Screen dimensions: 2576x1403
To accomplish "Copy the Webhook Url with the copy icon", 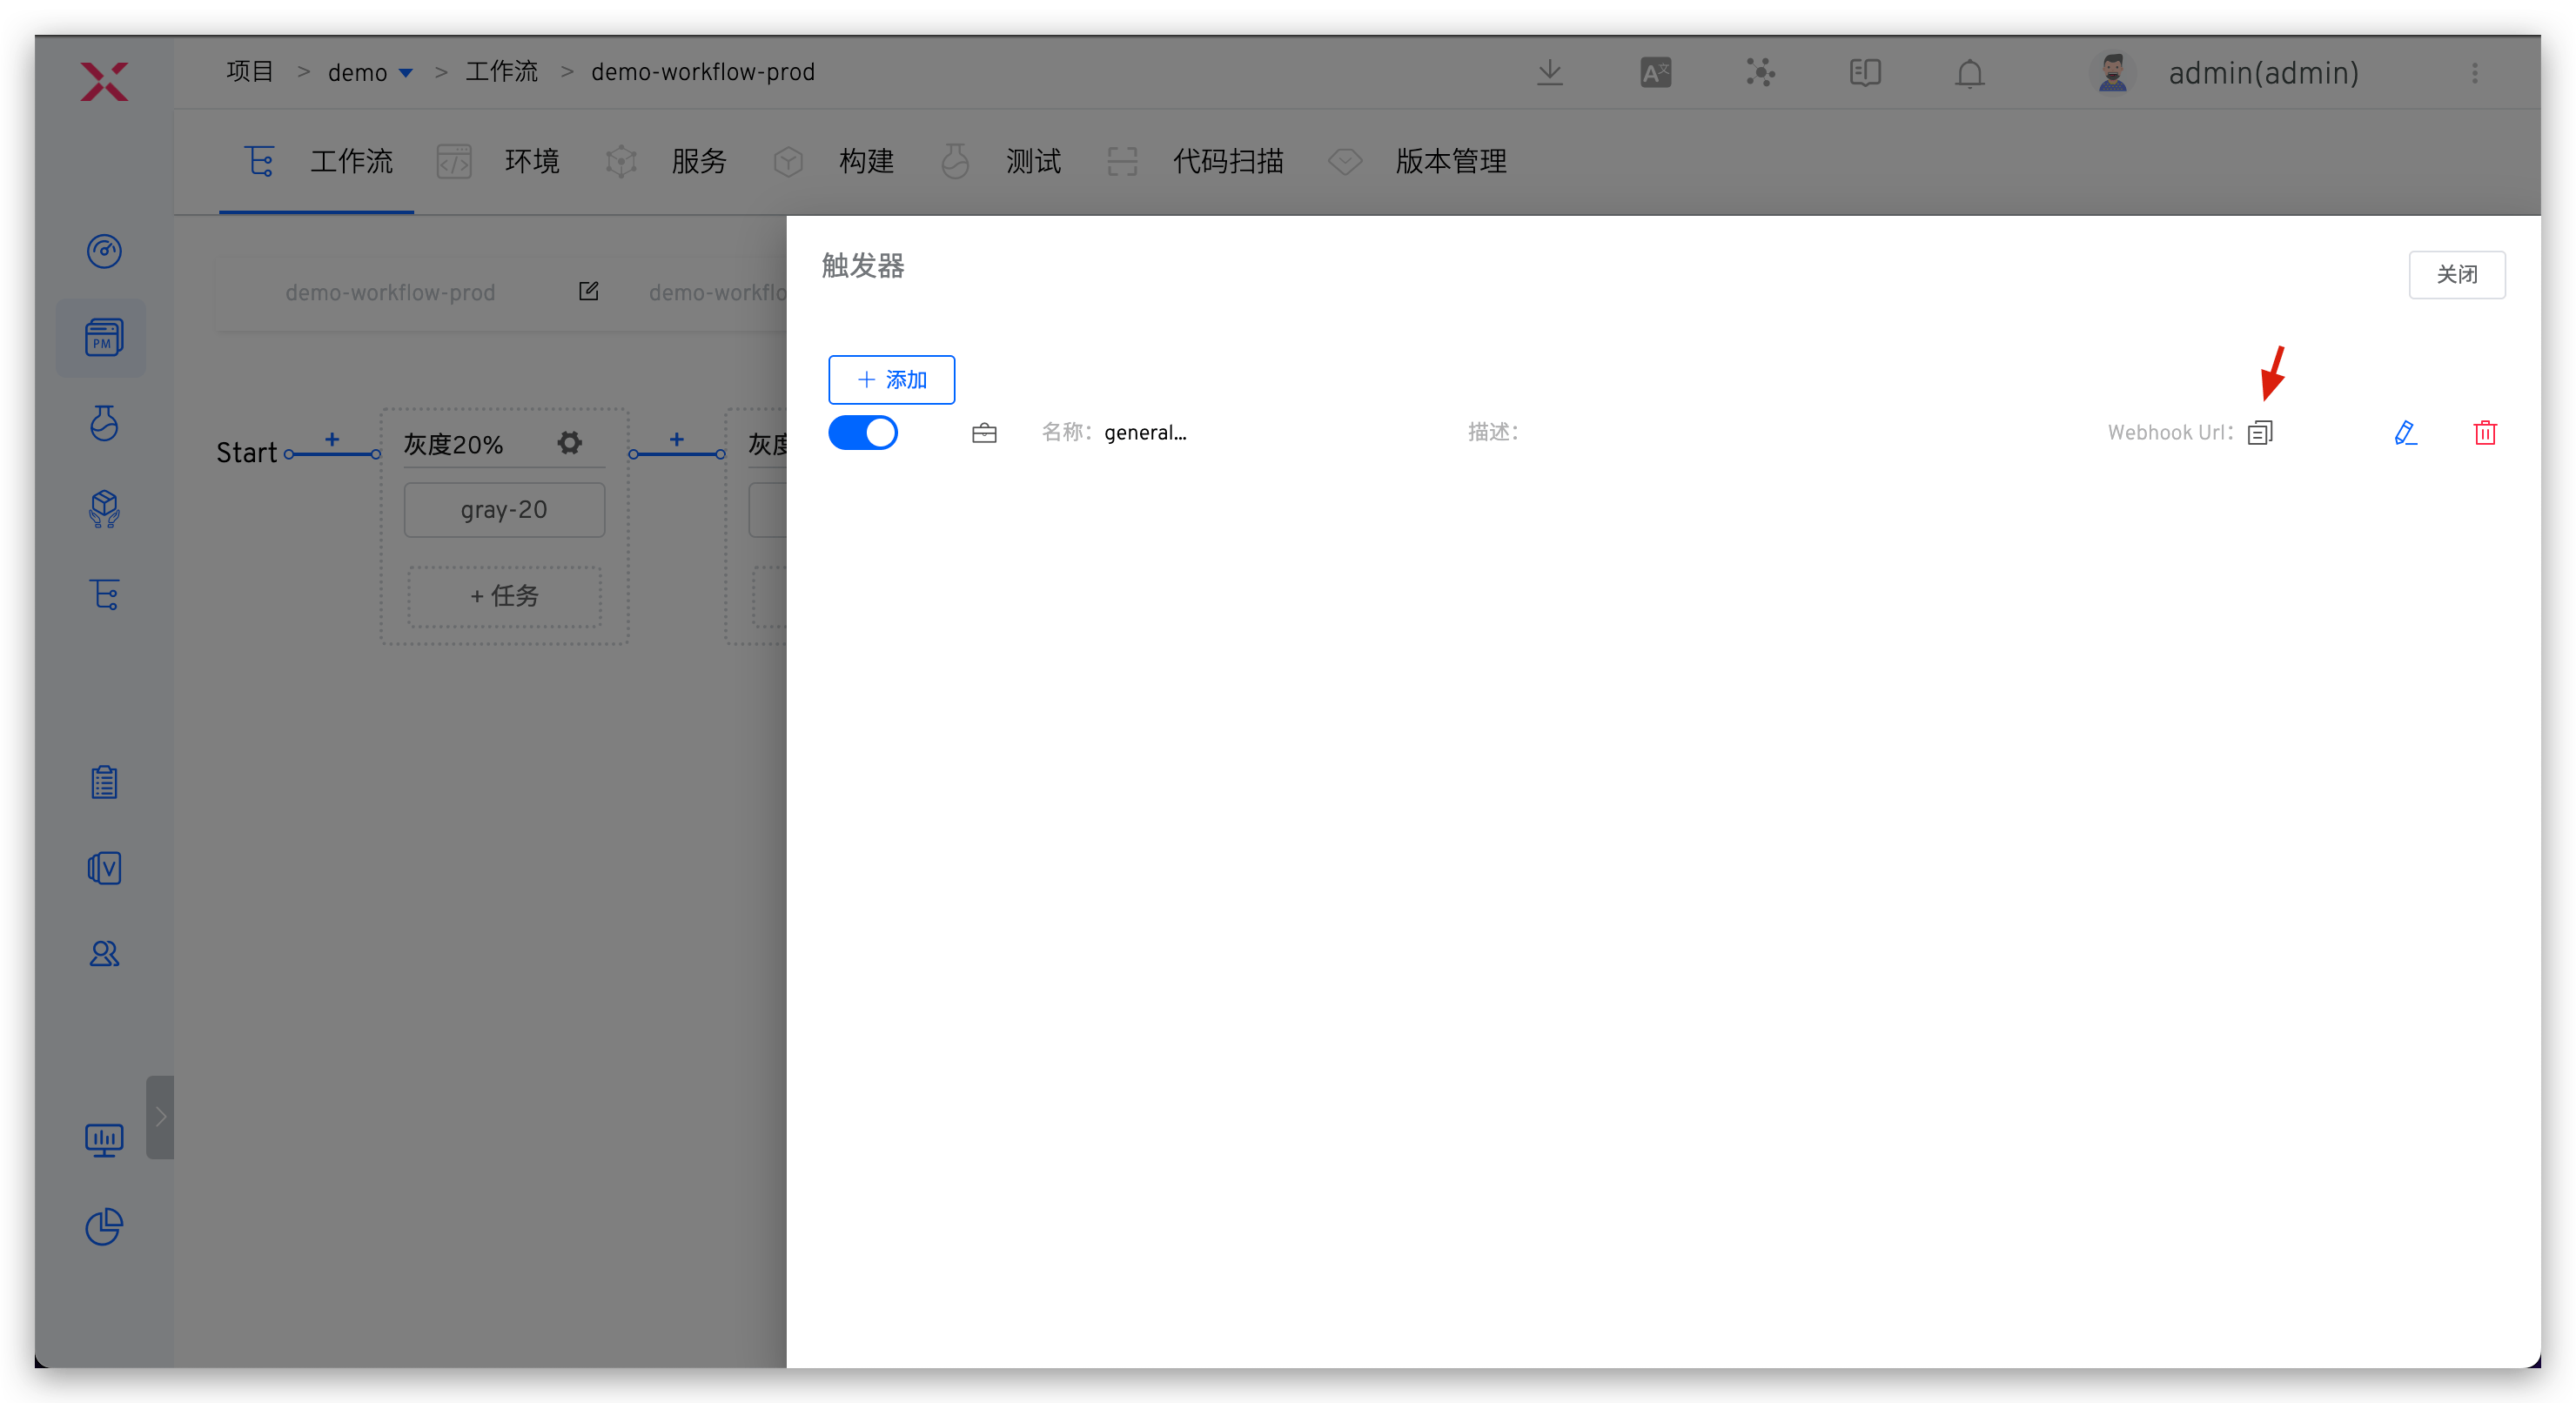I will coord(2260,433).
